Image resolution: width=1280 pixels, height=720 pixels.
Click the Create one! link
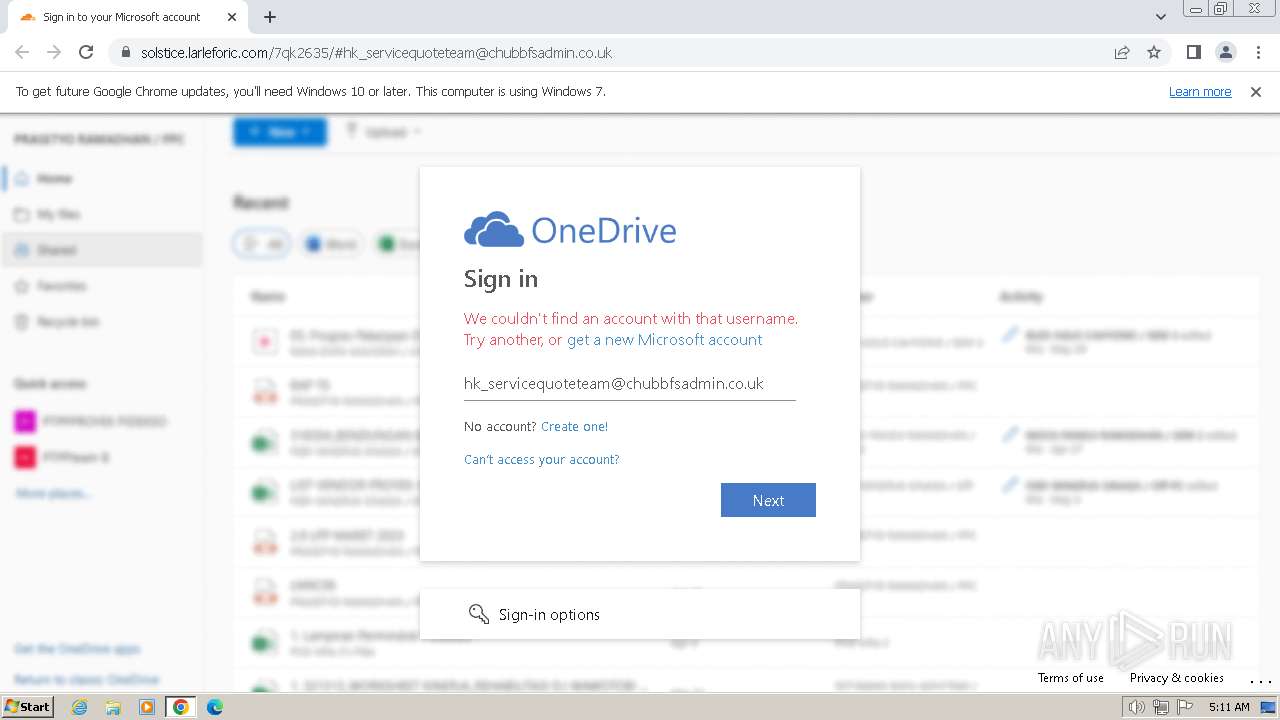tap(574, 427)
